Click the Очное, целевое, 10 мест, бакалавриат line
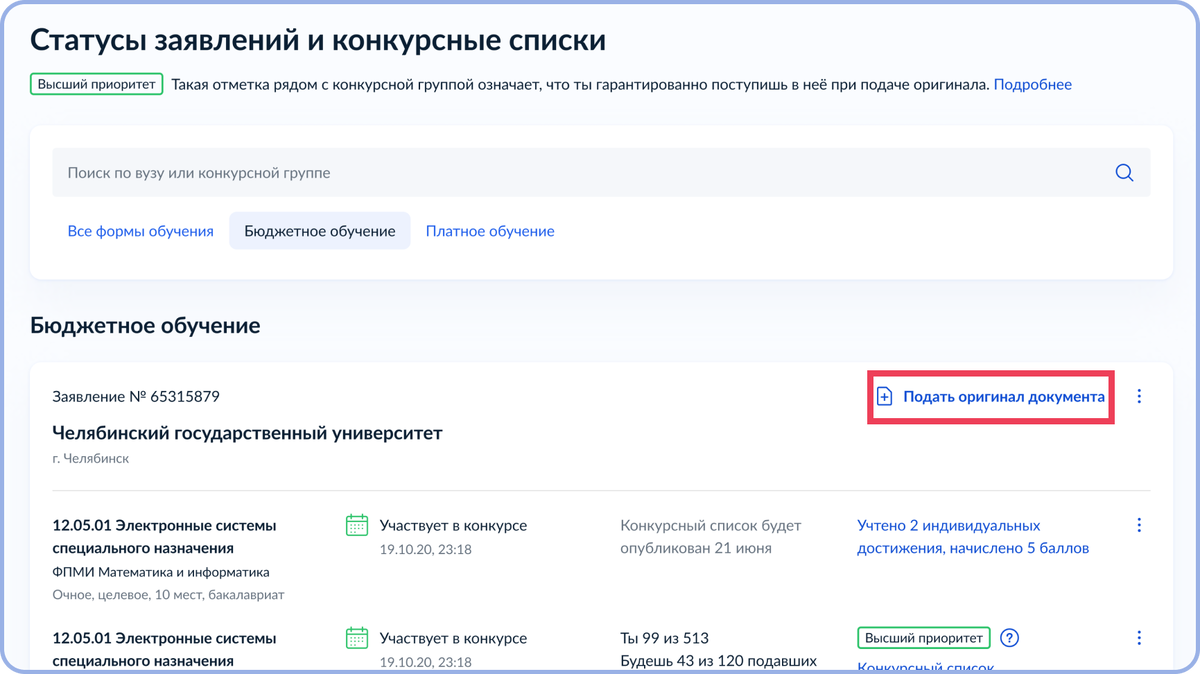This screenshot has height=674, width=1200. click(168, 595)
